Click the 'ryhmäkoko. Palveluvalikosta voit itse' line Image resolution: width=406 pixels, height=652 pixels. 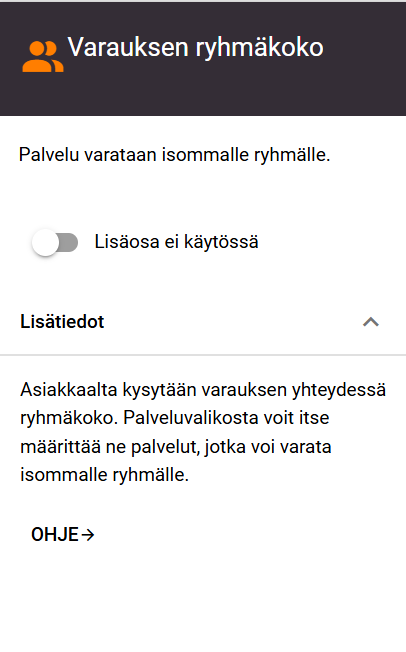click(x=175, y=418)
